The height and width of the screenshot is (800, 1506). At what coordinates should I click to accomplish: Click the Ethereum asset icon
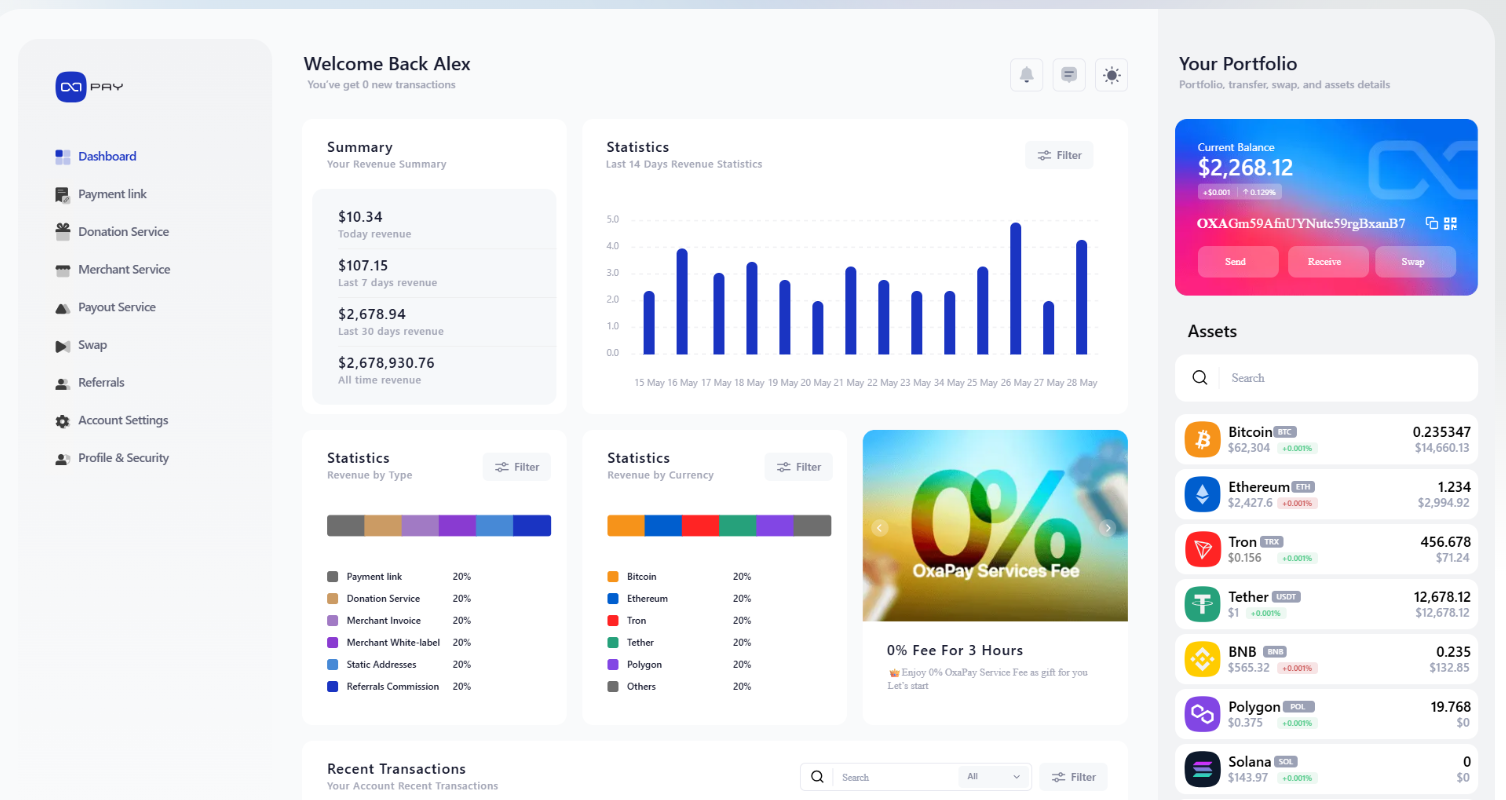coord(1202,494)
